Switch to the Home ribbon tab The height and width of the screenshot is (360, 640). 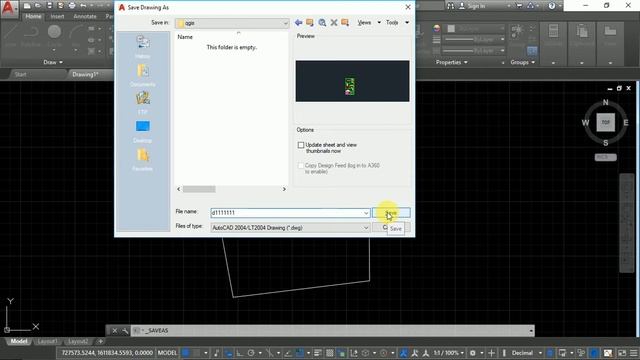click(x=33, y=16)
